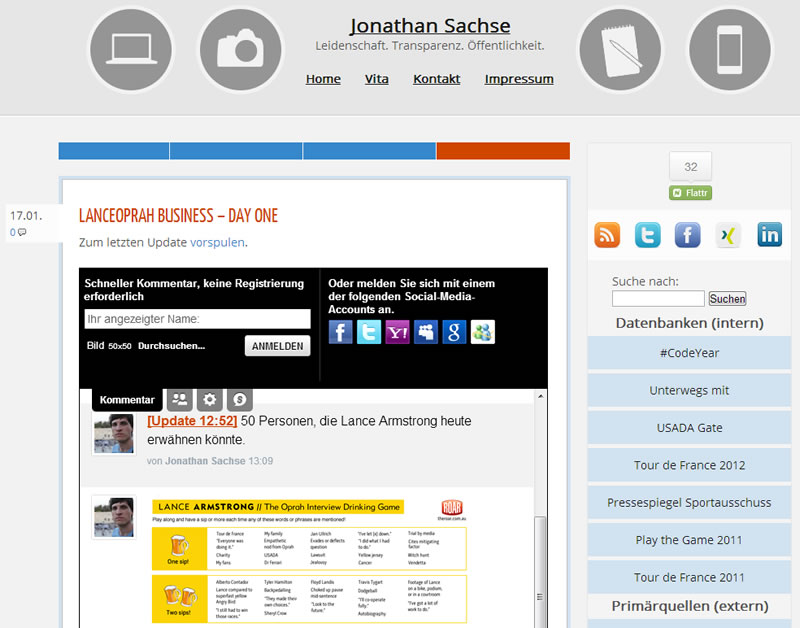Sign in with Facebook in comment box
The width and height of the screenshot is (800, 628).
[340, 332]
